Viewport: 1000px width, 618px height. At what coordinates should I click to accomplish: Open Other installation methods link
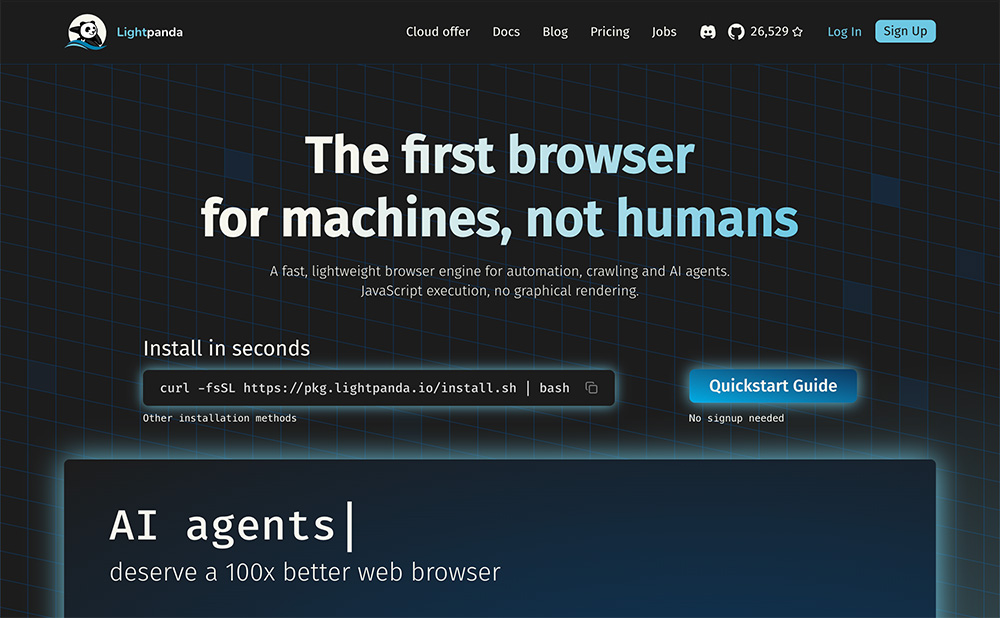(219, 418)
